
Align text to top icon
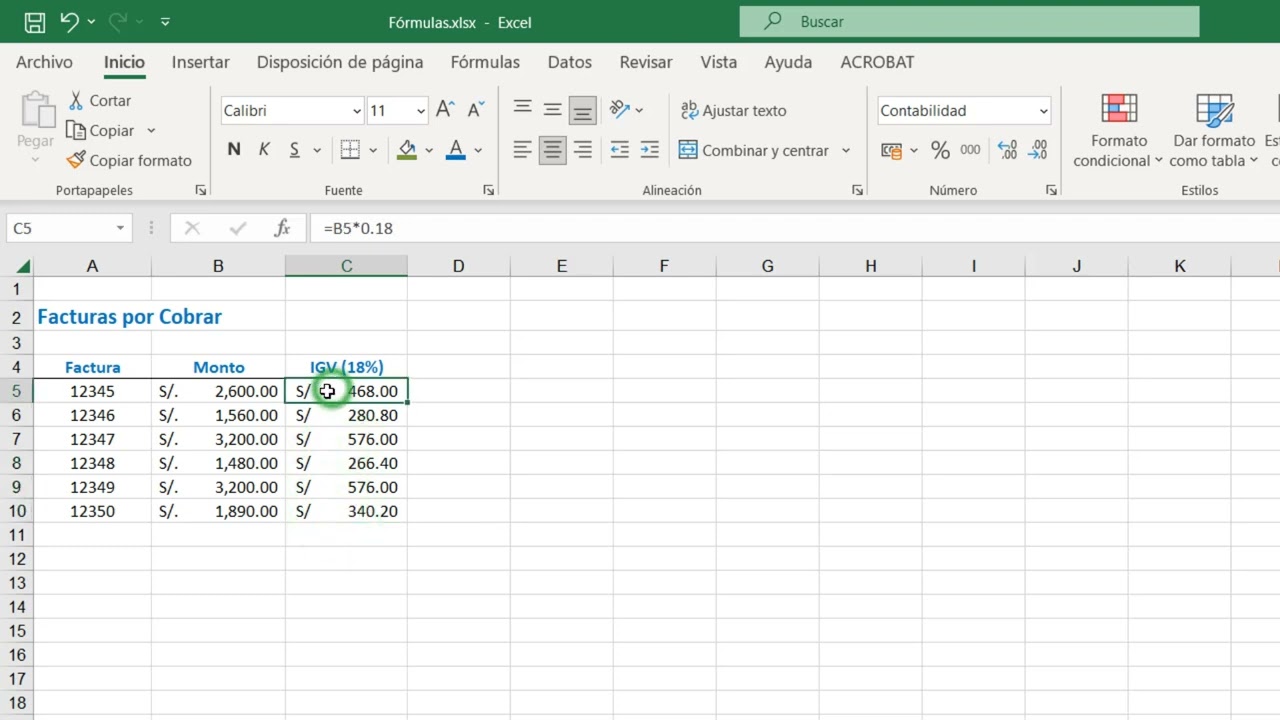coord(522,109)
